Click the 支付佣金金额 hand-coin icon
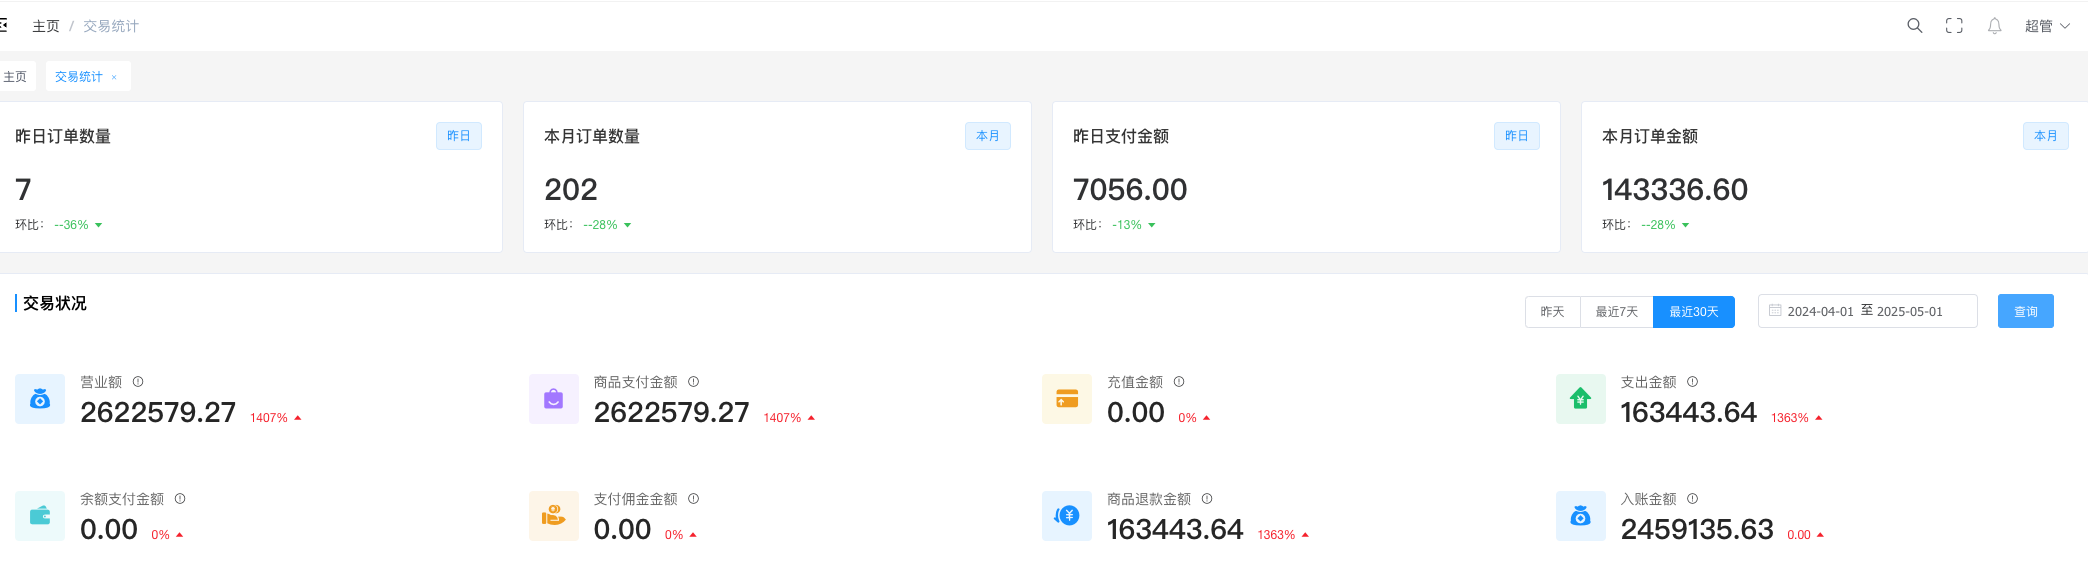Image resolution: width=2088 pixels, height=578 pixels. coord(553,515)
